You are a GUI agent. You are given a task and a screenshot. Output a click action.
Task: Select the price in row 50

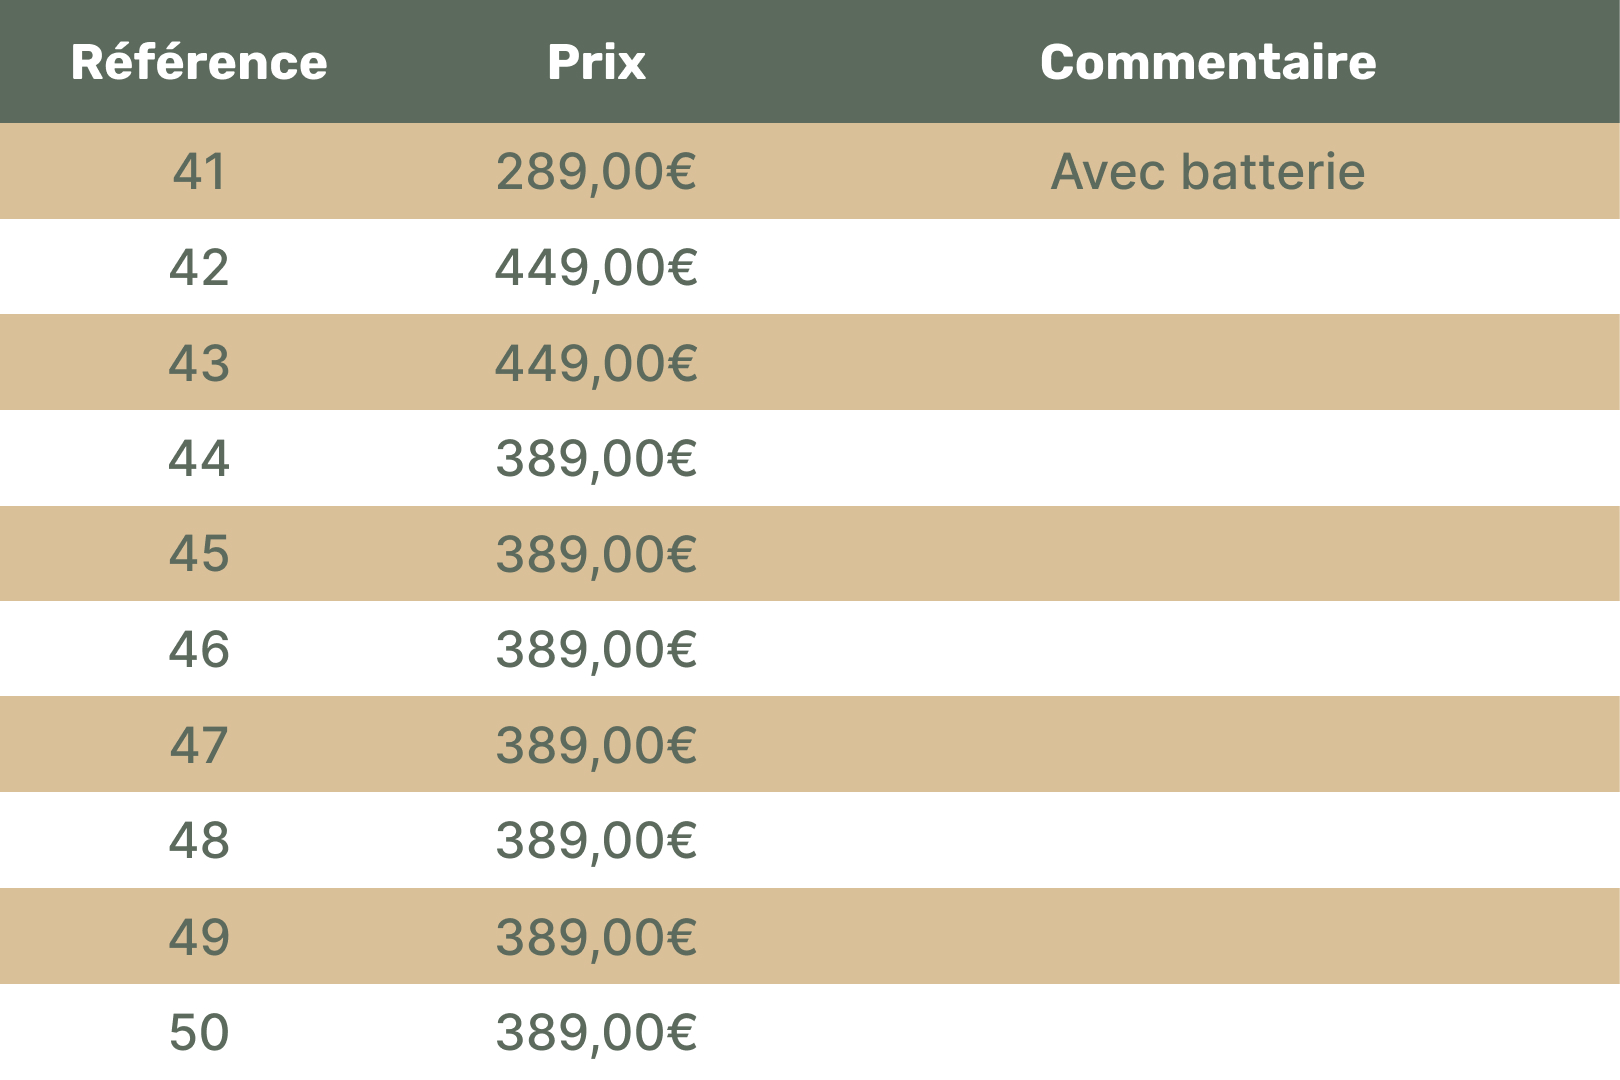tap(596, 1032)
